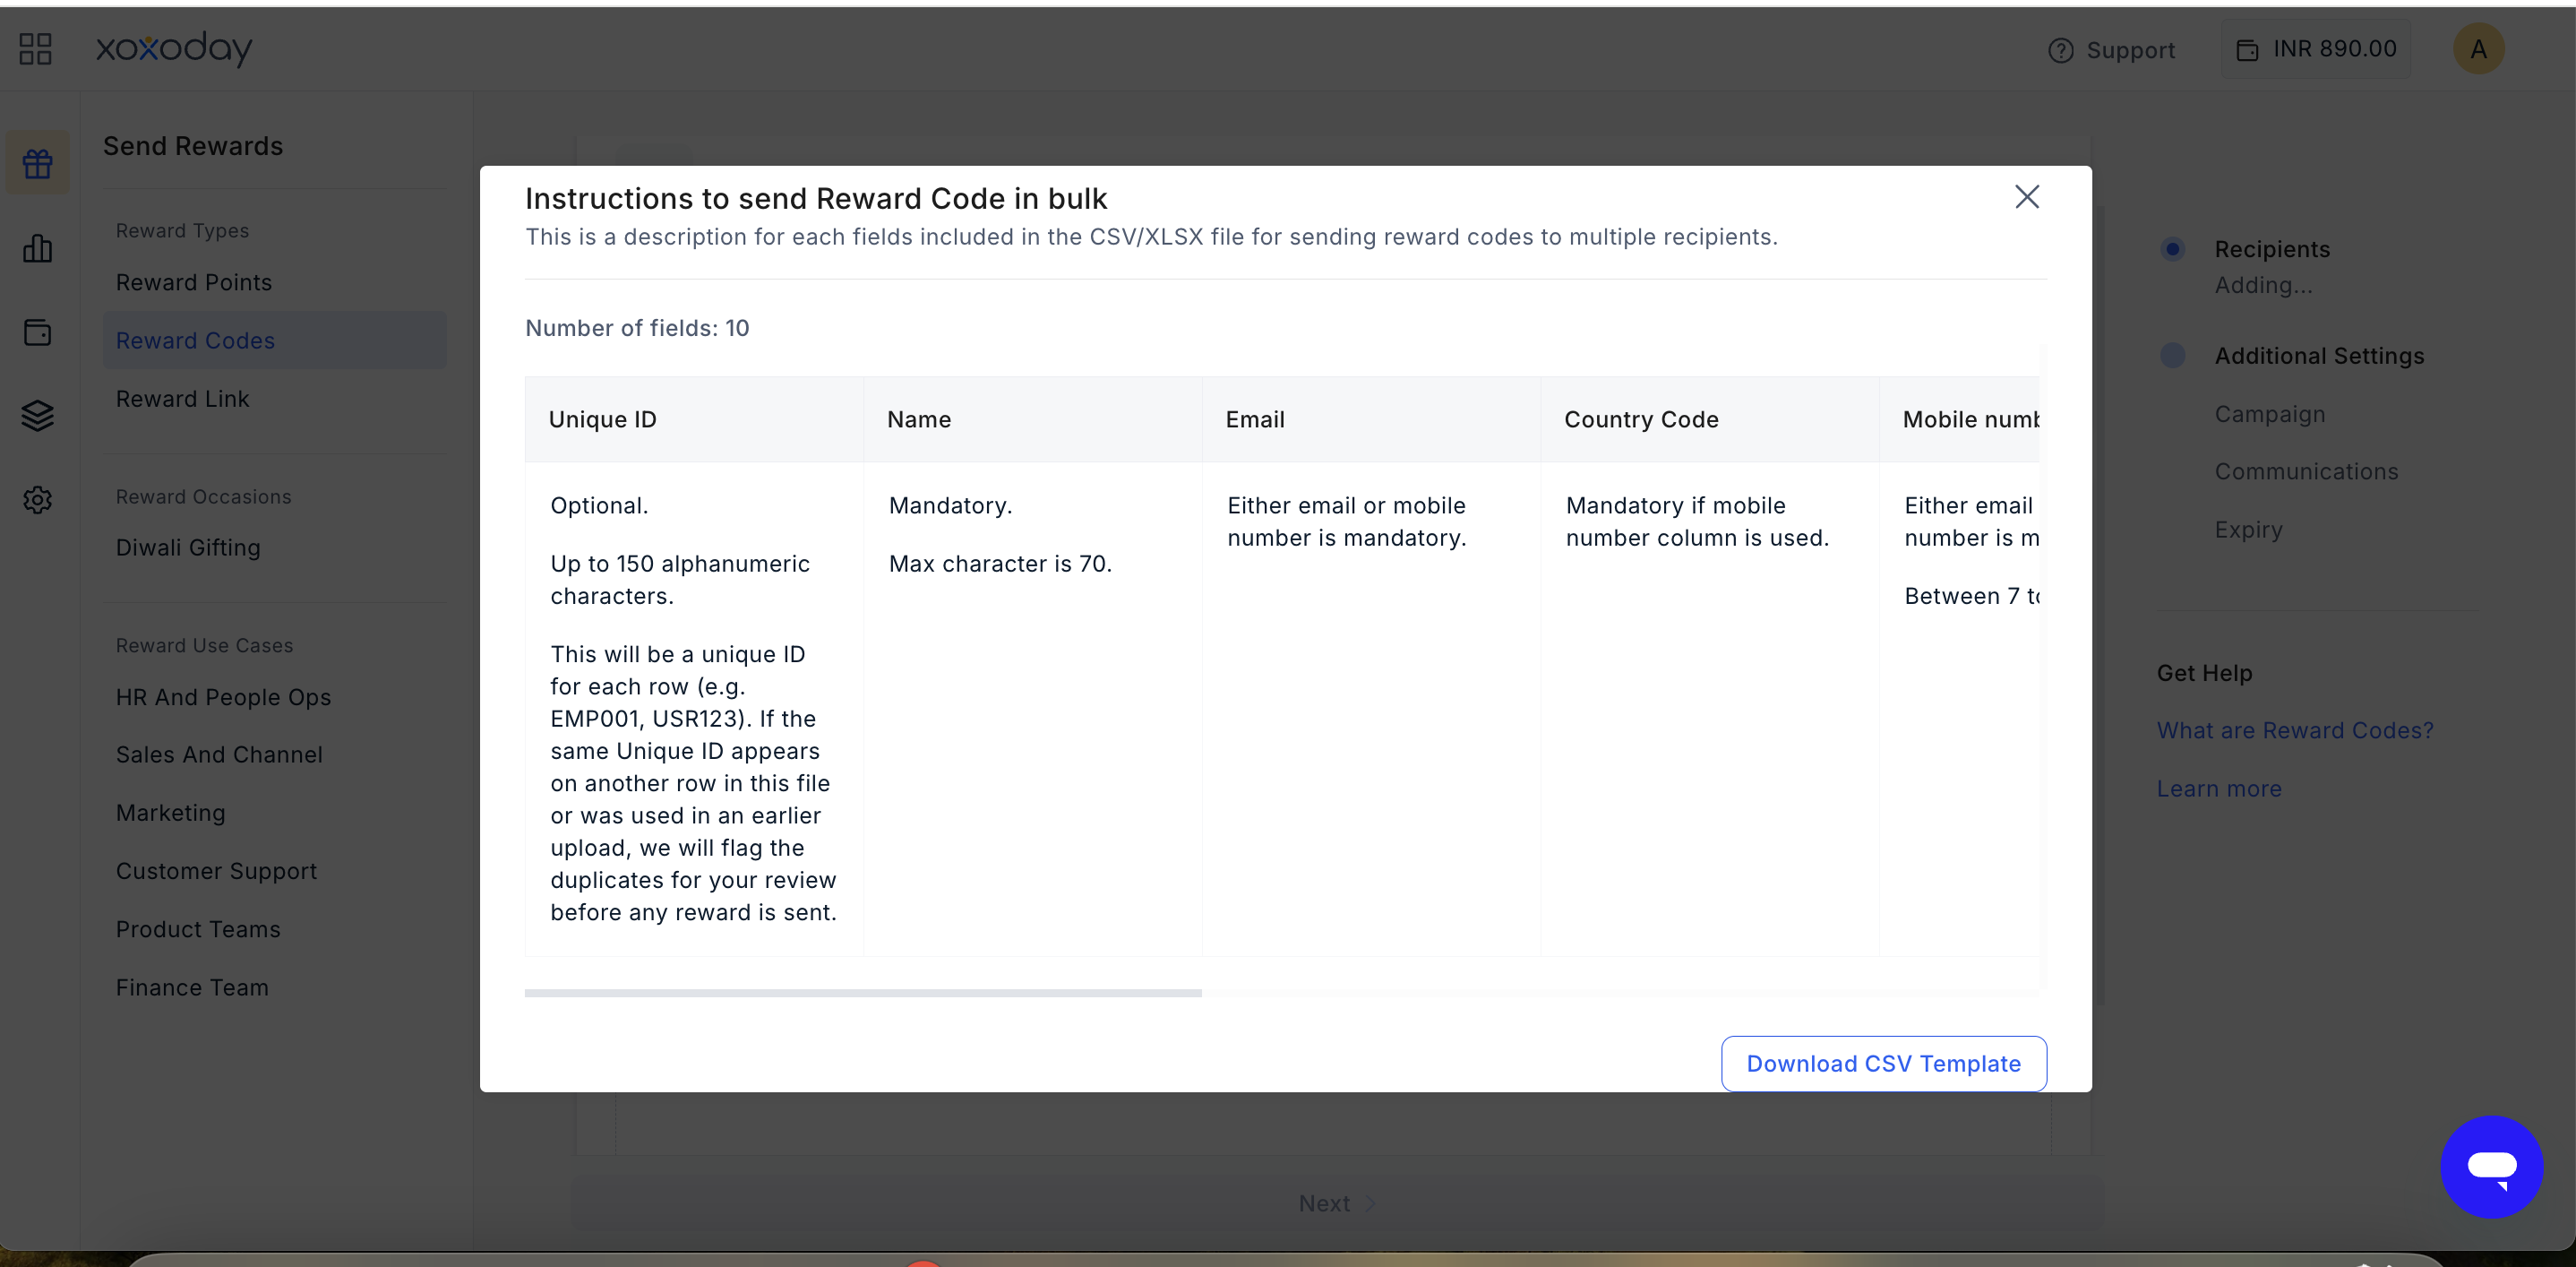2576x1267 pixels.
Task: Click Download CSV Template button
Action: click(1884, 1064)
